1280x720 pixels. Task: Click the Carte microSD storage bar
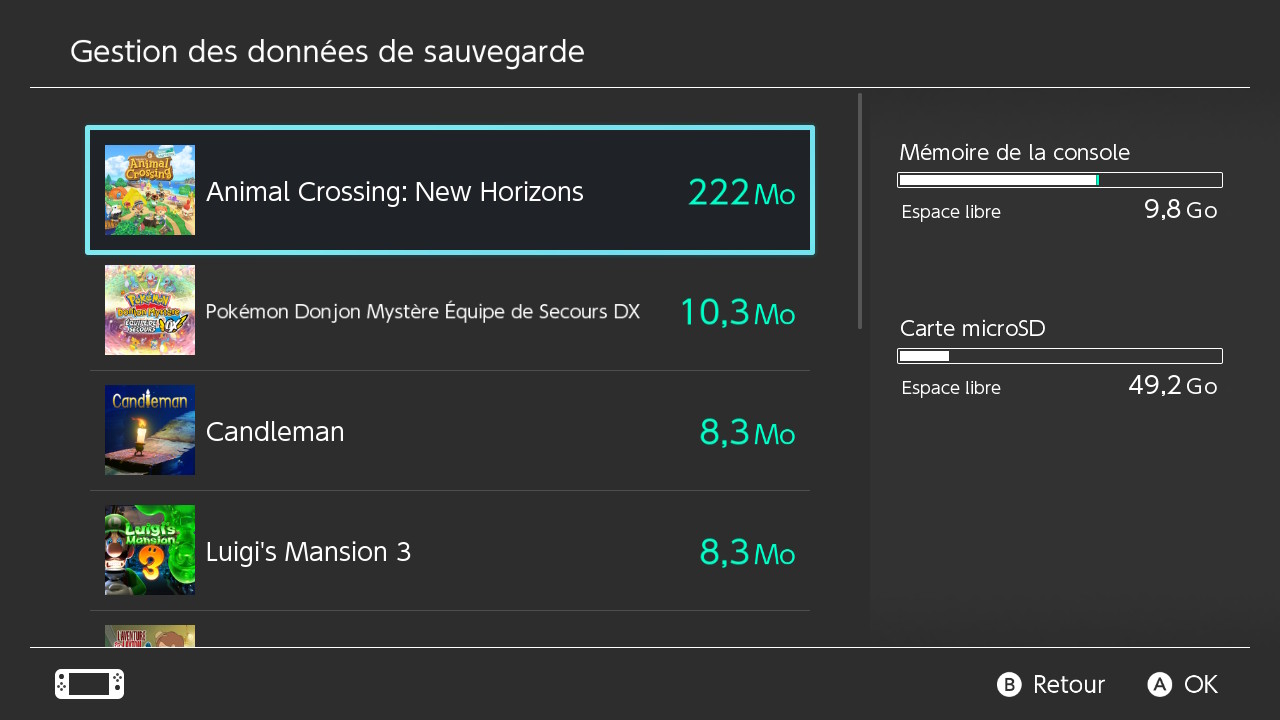(x=1060, y=356)
